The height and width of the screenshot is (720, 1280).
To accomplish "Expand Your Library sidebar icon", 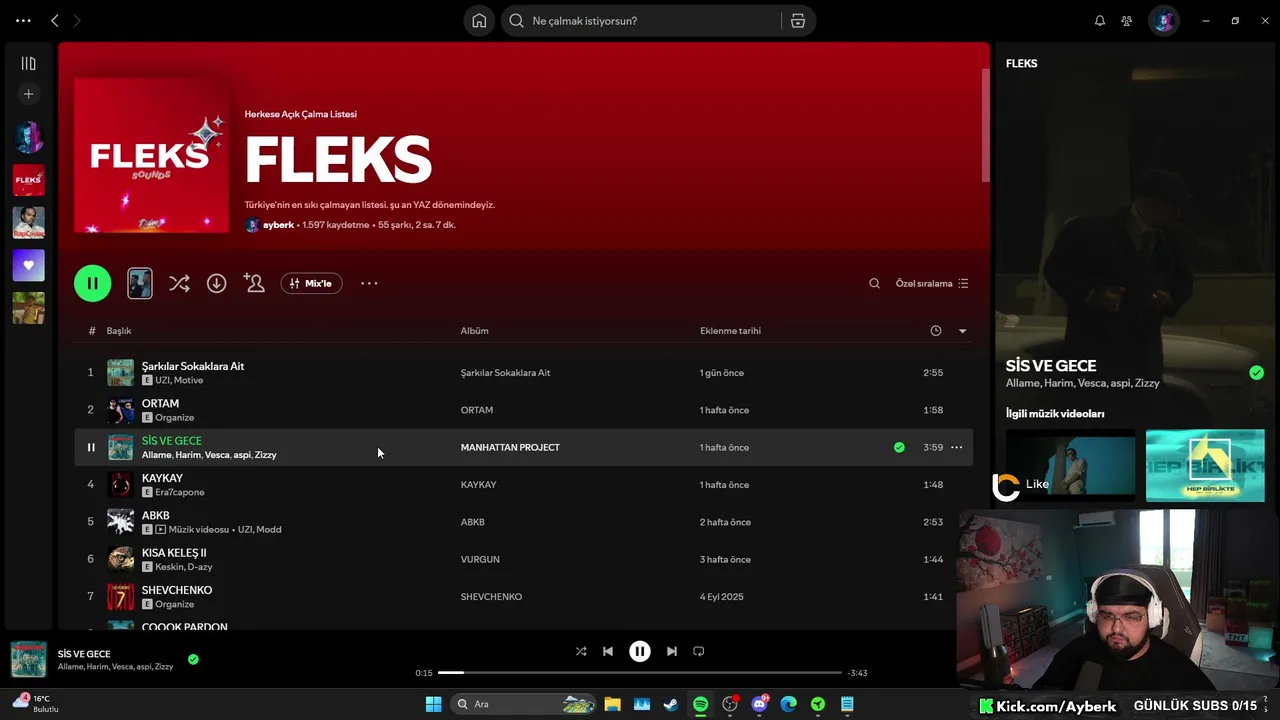I will pyautogui.click(x=28, y=63).
